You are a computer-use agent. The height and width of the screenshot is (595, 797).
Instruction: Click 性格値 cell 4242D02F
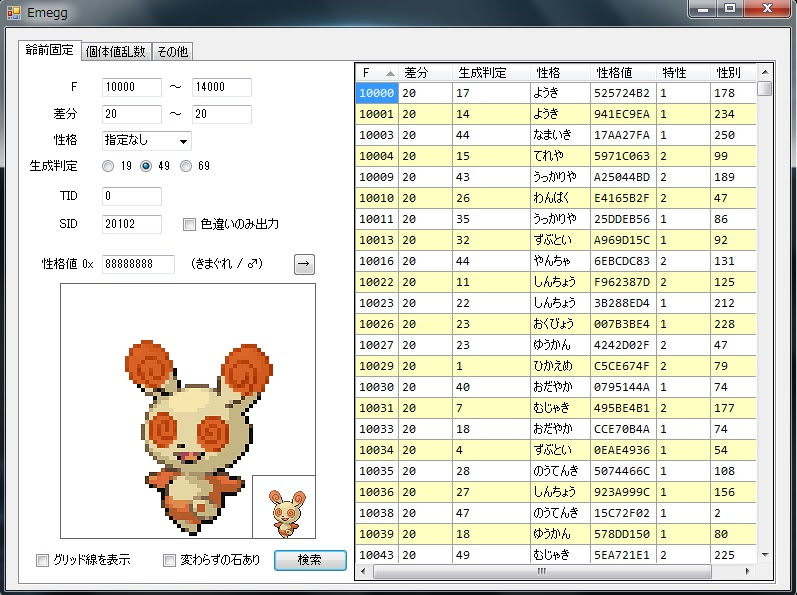point(624,346)
